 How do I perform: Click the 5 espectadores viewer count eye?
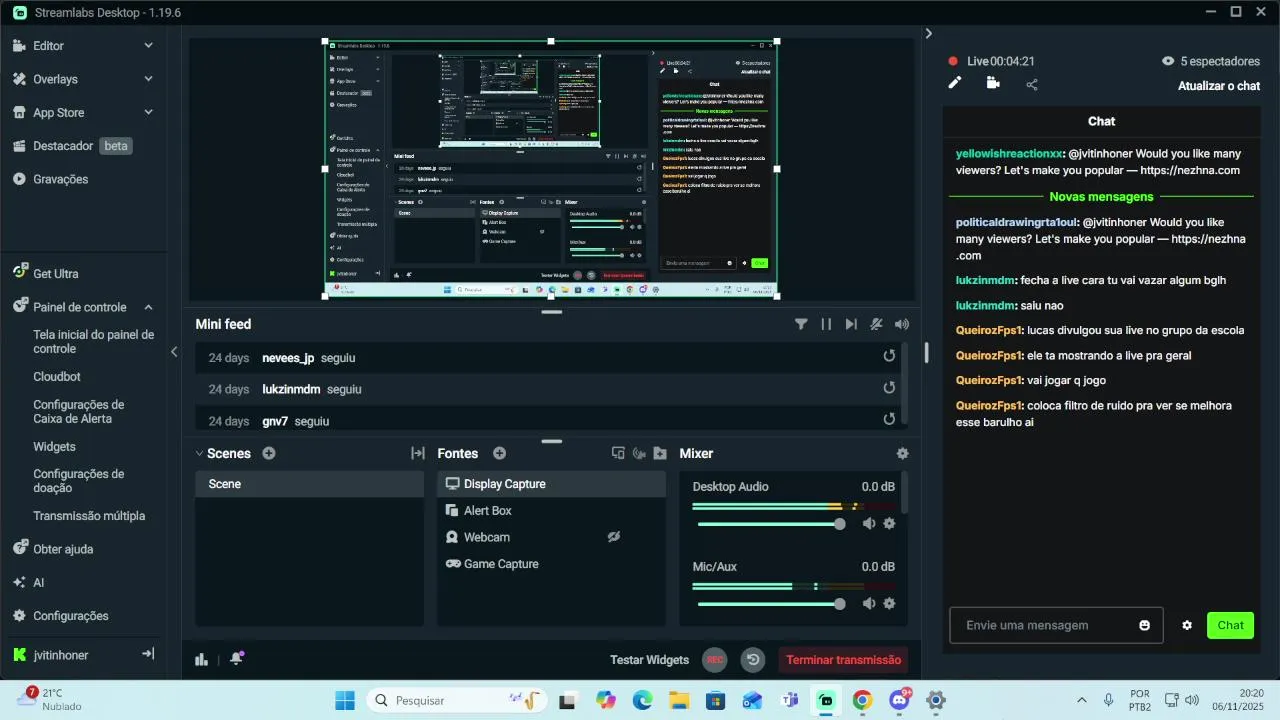[1168, 61]
